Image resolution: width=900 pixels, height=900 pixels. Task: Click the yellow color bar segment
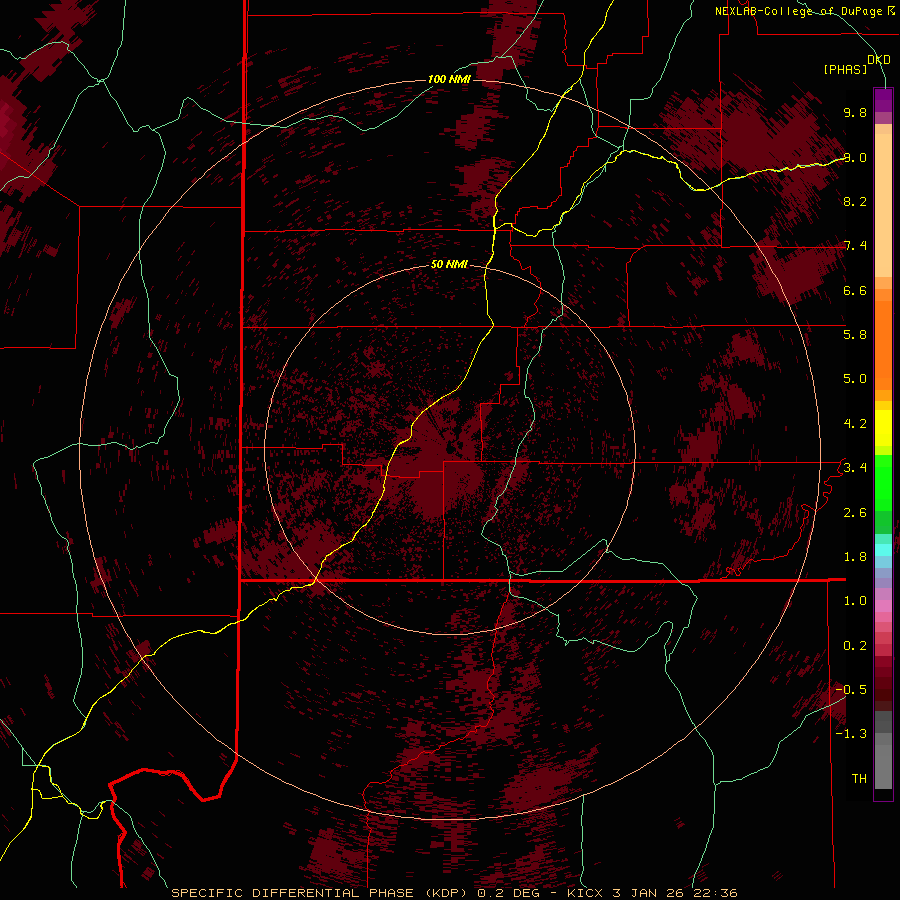[883, 428]
